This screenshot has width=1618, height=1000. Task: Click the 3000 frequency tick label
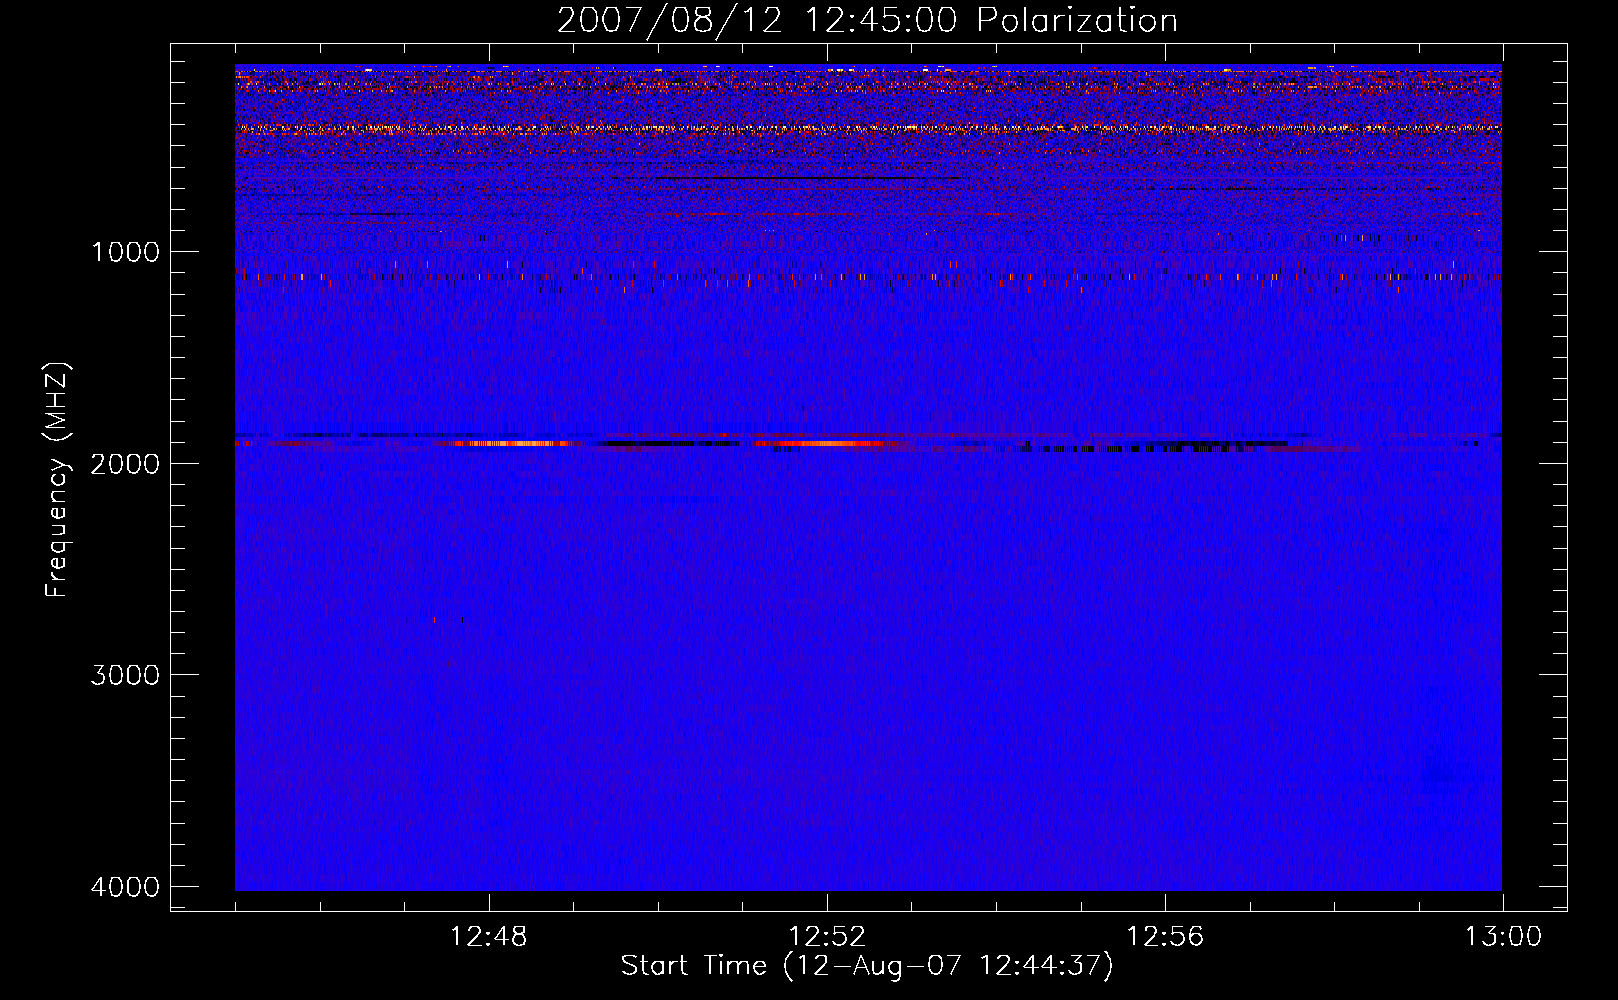tap(126, 674)
